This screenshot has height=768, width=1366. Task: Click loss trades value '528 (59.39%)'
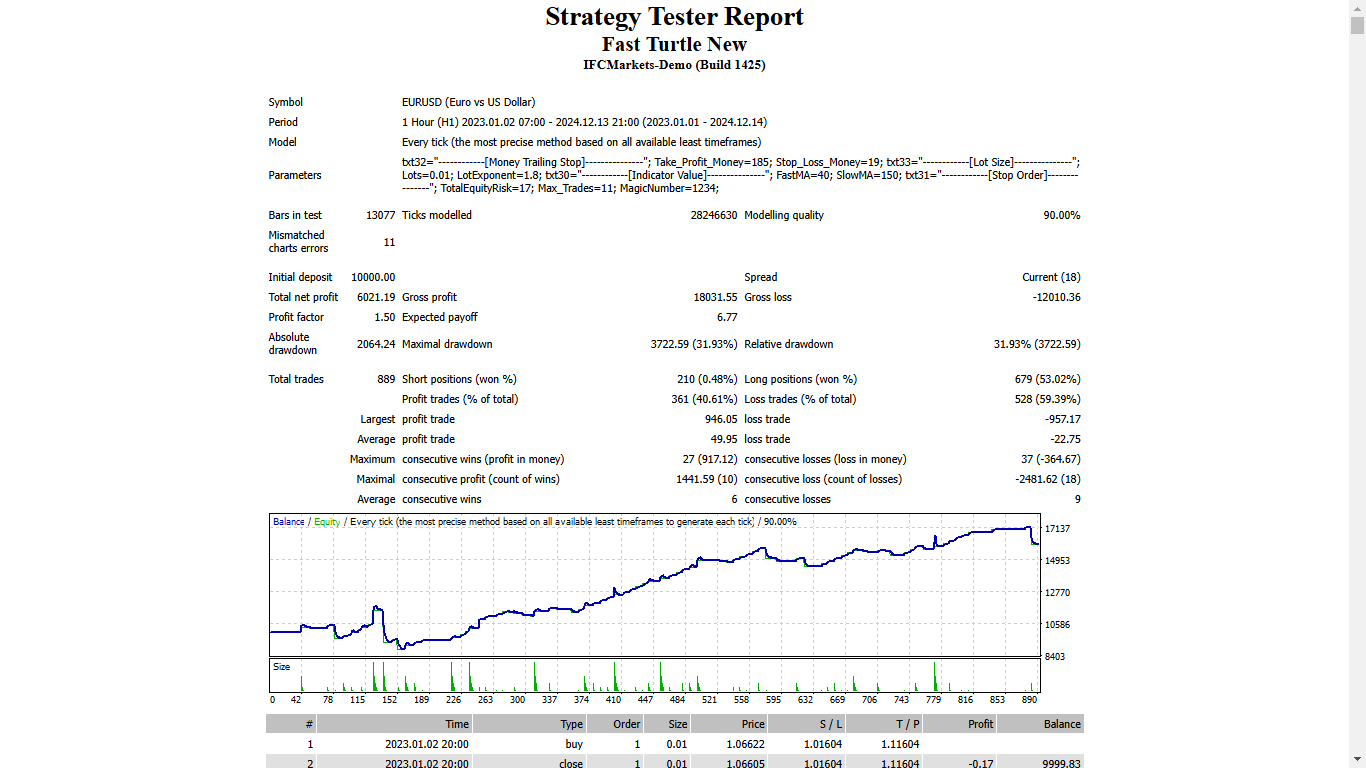coord(1047,399)
